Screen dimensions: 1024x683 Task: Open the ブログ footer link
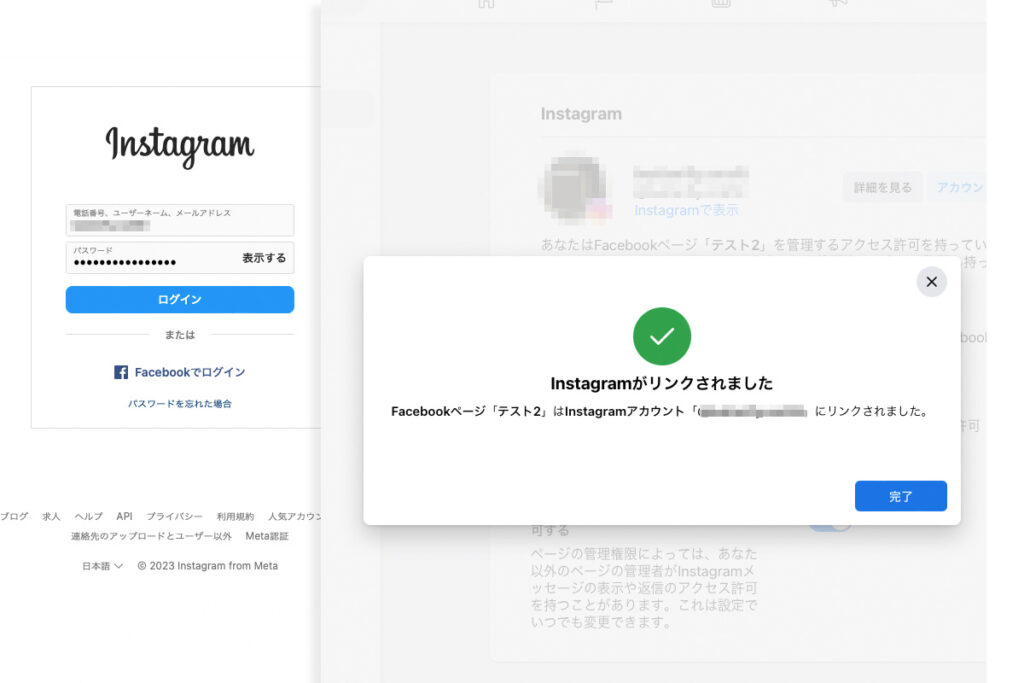(14, 516)
